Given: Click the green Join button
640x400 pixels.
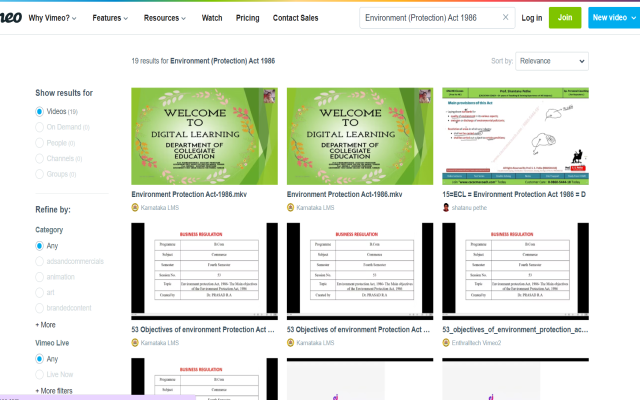Looking at the screenshot, I should (565, 18).
